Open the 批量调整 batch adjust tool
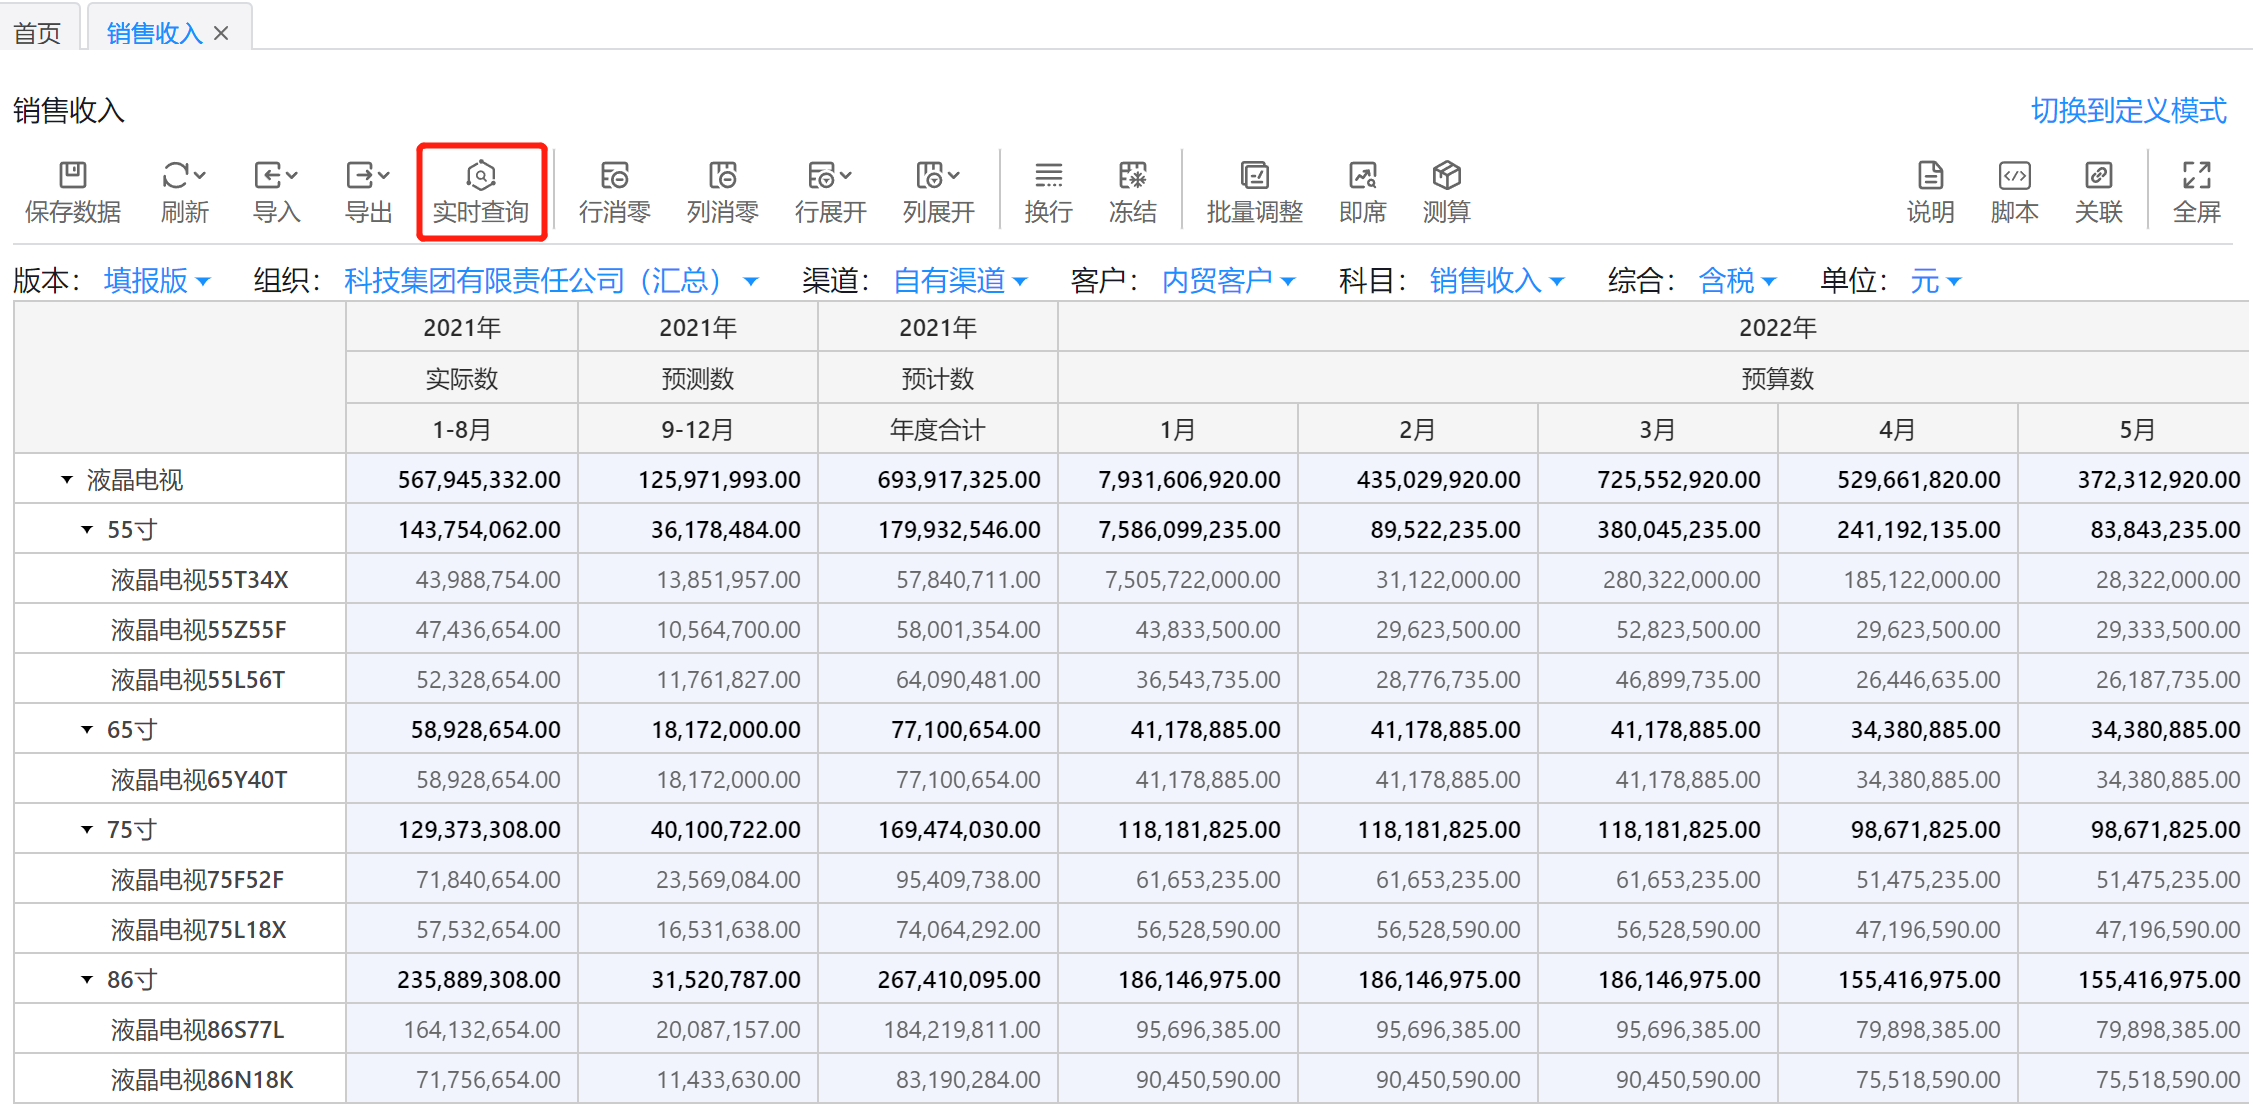Image resolution: width=2253 pixels, height=1106 pixels. 1254,176
